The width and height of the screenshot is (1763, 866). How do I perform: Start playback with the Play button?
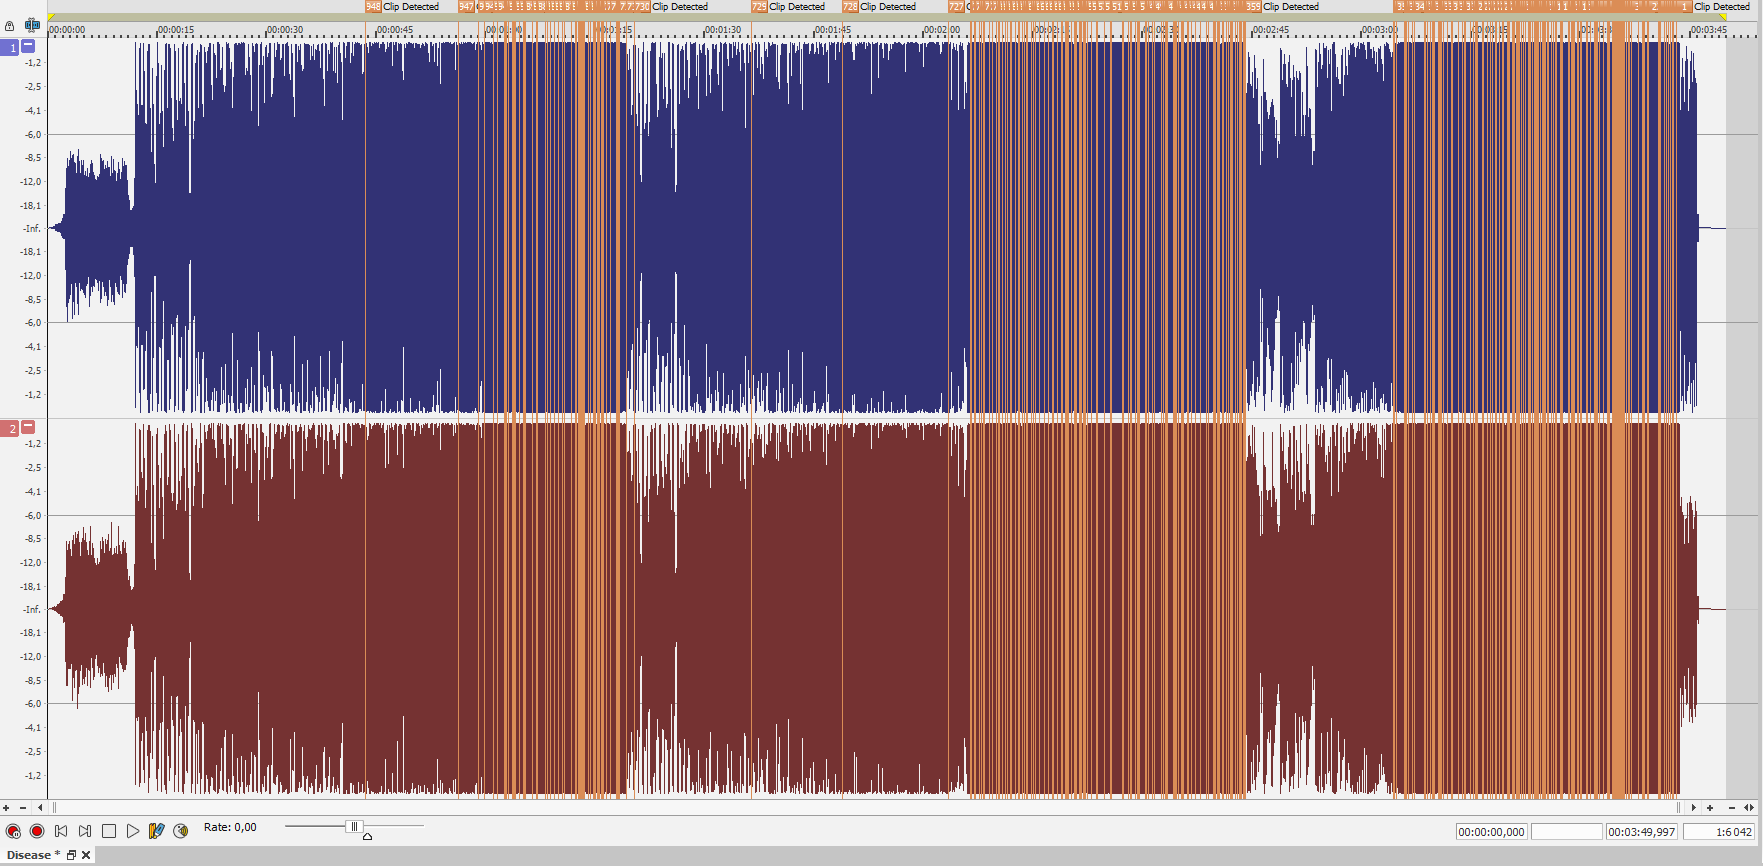coord(133,831)
